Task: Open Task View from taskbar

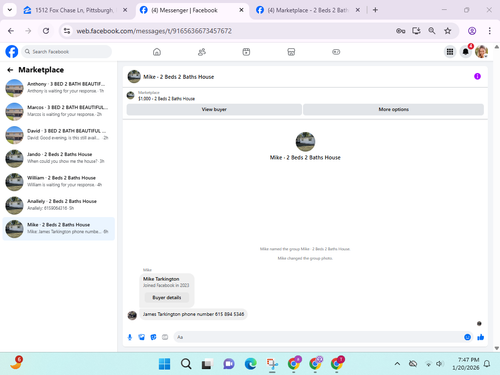Action: 207,364
